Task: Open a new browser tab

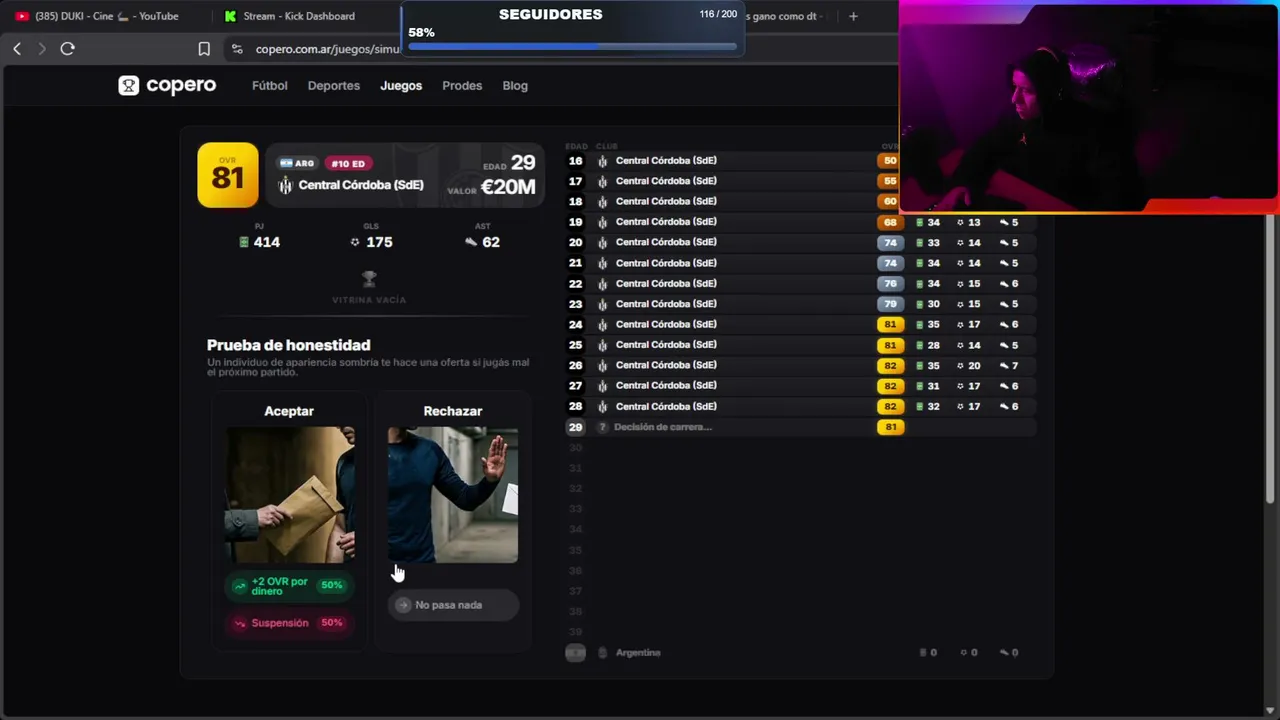Action: click(x=853, y=16)
